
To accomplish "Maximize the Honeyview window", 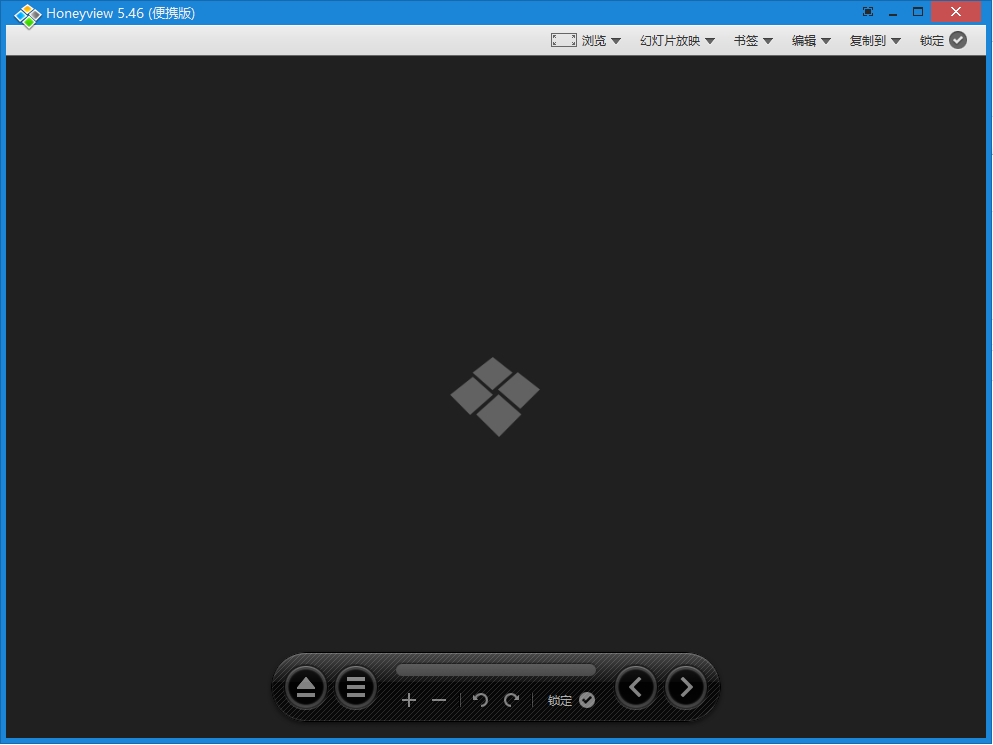I will (918, 12).
